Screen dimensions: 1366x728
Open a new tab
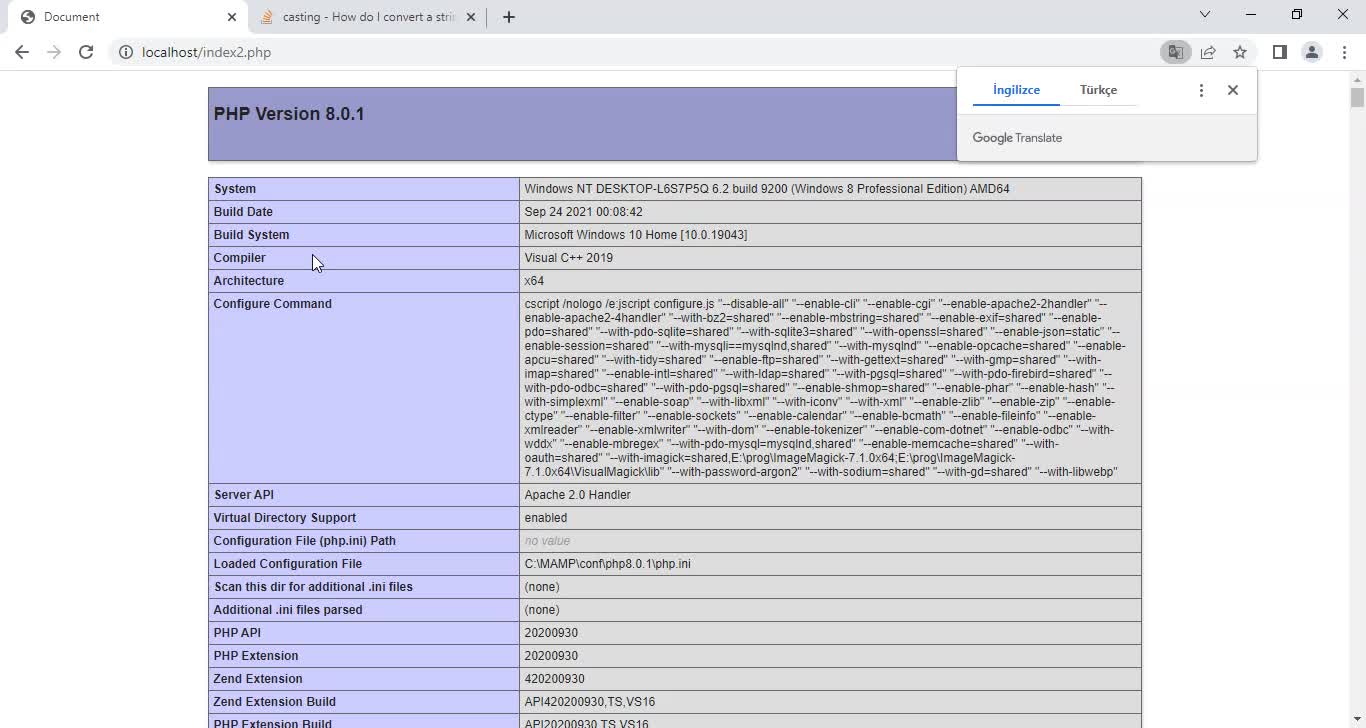point(509,17)
